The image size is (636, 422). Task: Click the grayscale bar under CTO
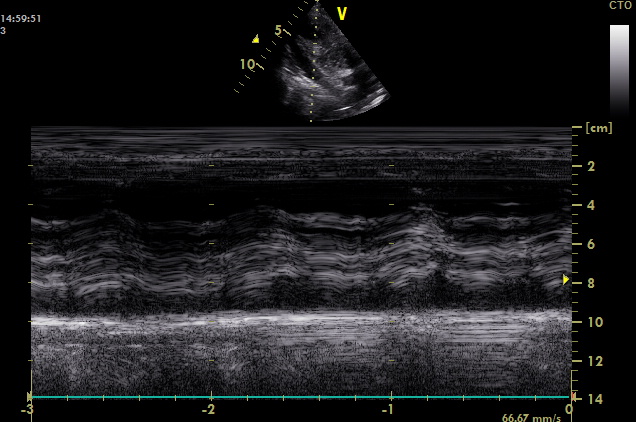pos(619,68)
